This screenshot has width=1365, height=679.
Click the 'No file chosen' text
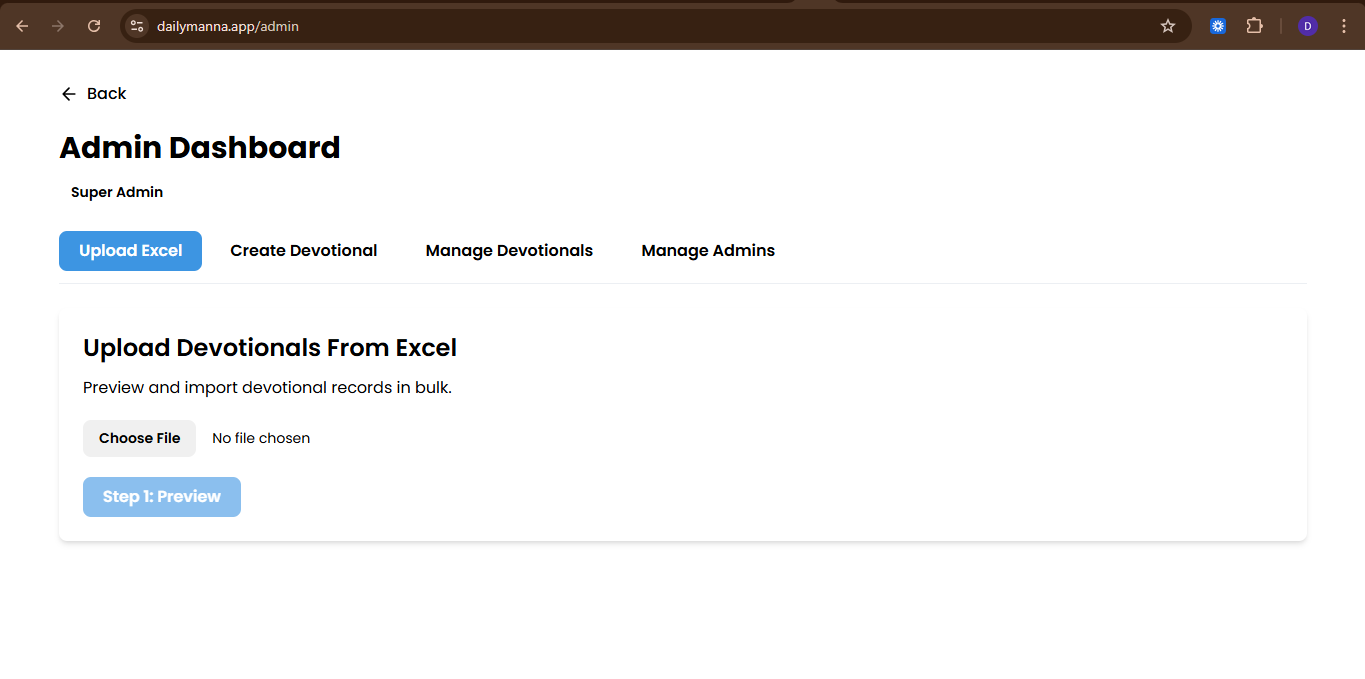tap(261, 438)
